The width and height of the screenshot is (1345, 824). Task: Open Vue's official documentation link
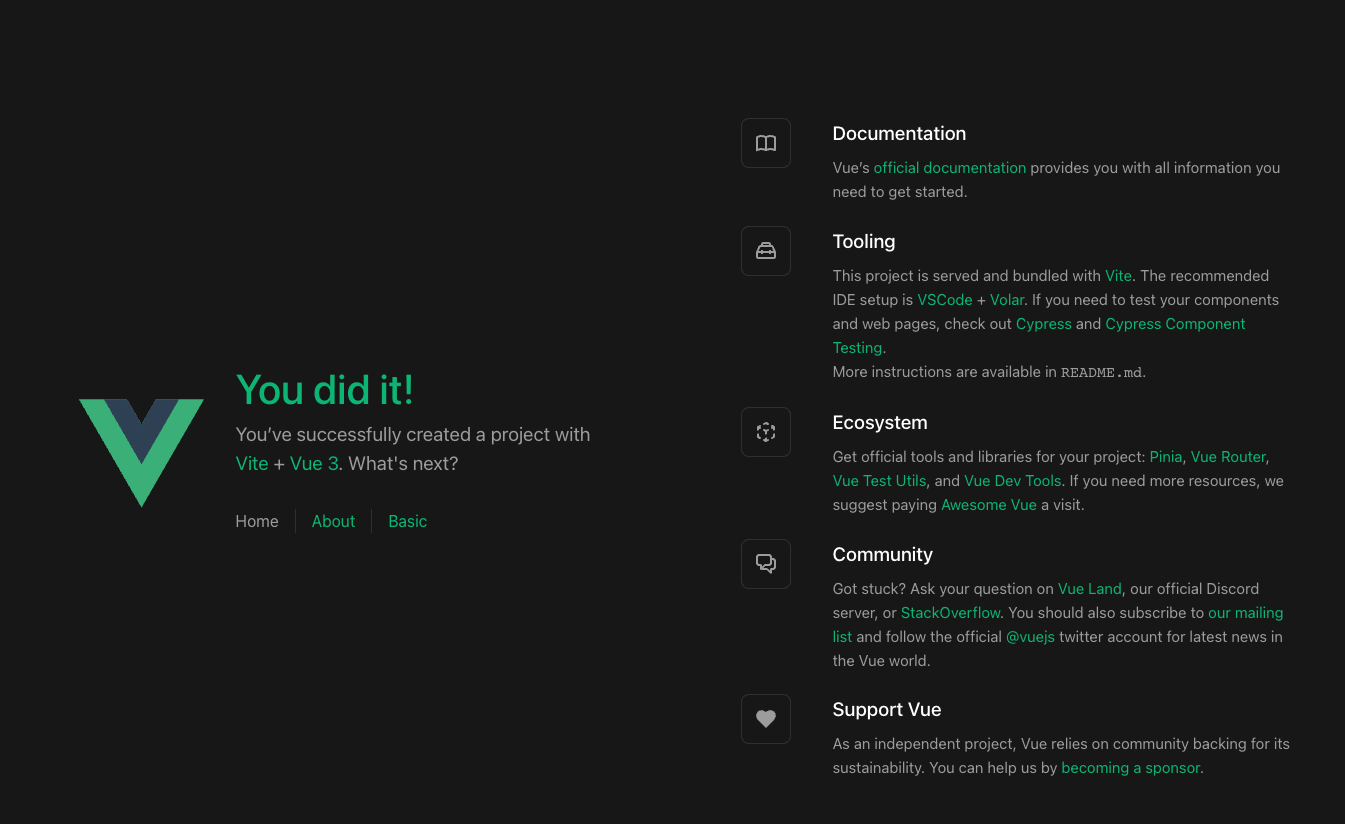coord(949,167)
